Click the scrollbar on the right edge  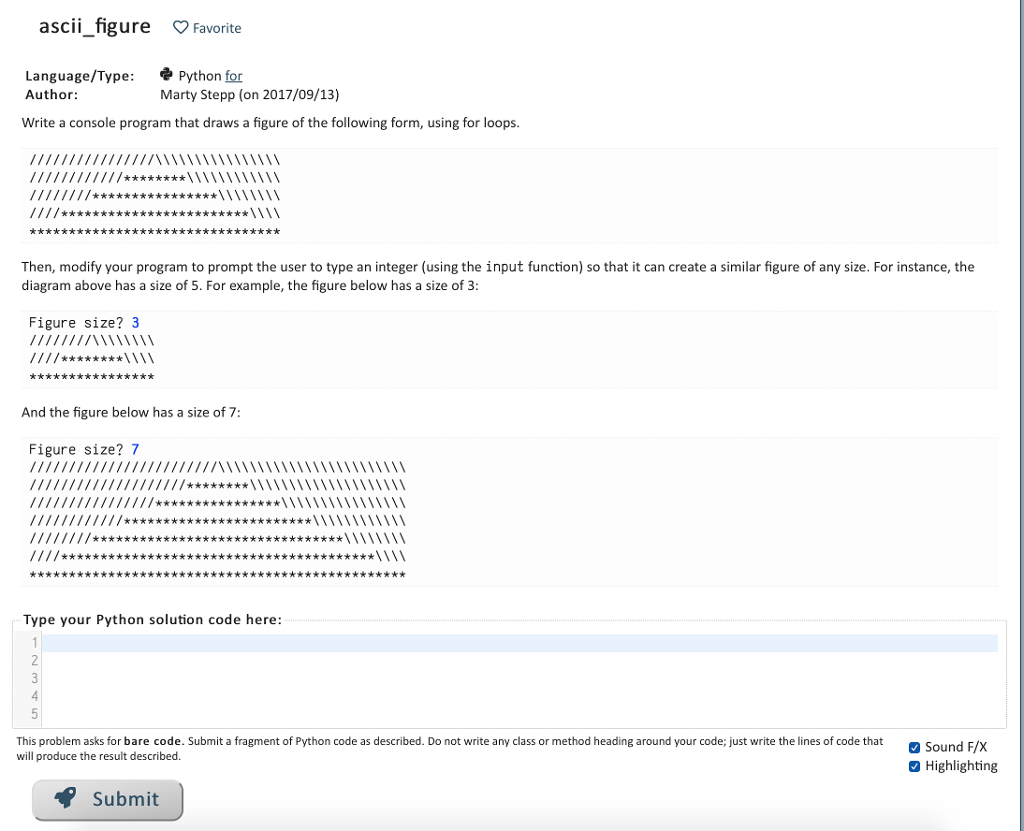point(1019,400)
